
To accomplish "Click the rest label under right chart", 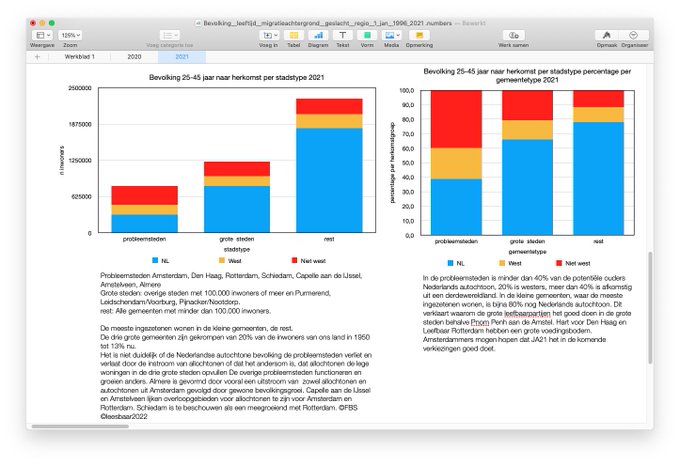I will pos(598,241).
